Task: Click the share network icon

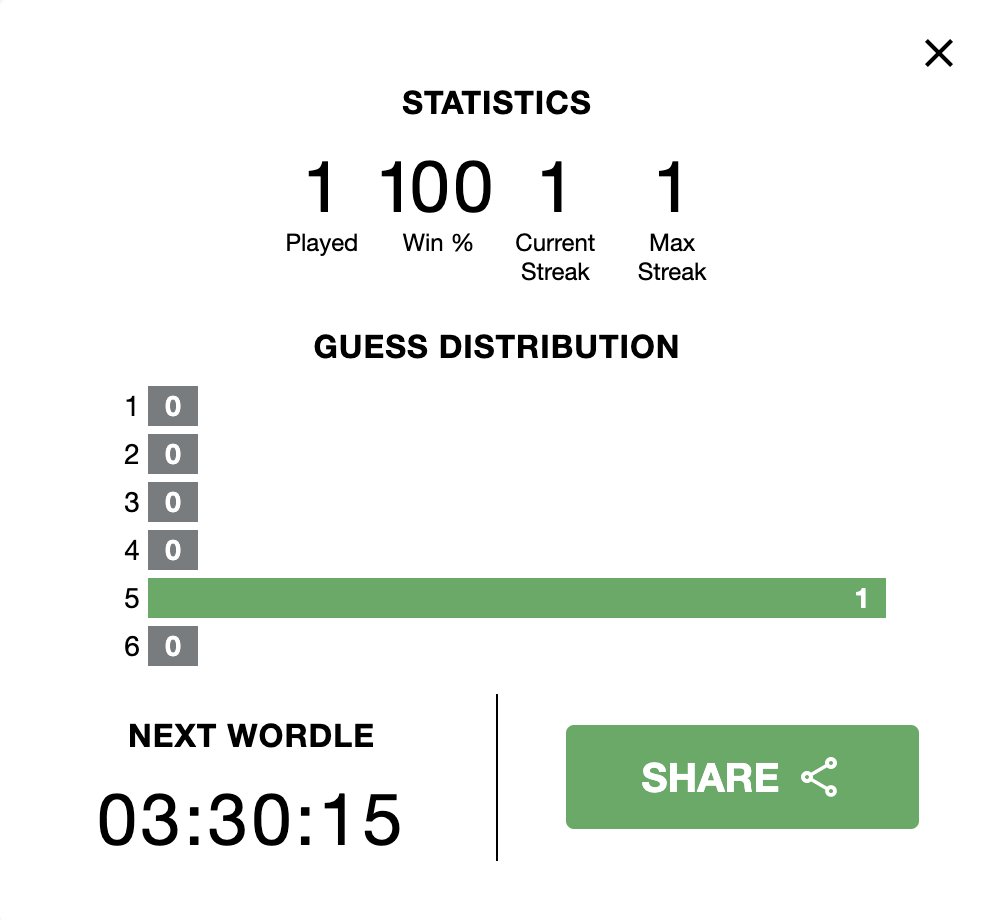Action: tap(819, 777)
